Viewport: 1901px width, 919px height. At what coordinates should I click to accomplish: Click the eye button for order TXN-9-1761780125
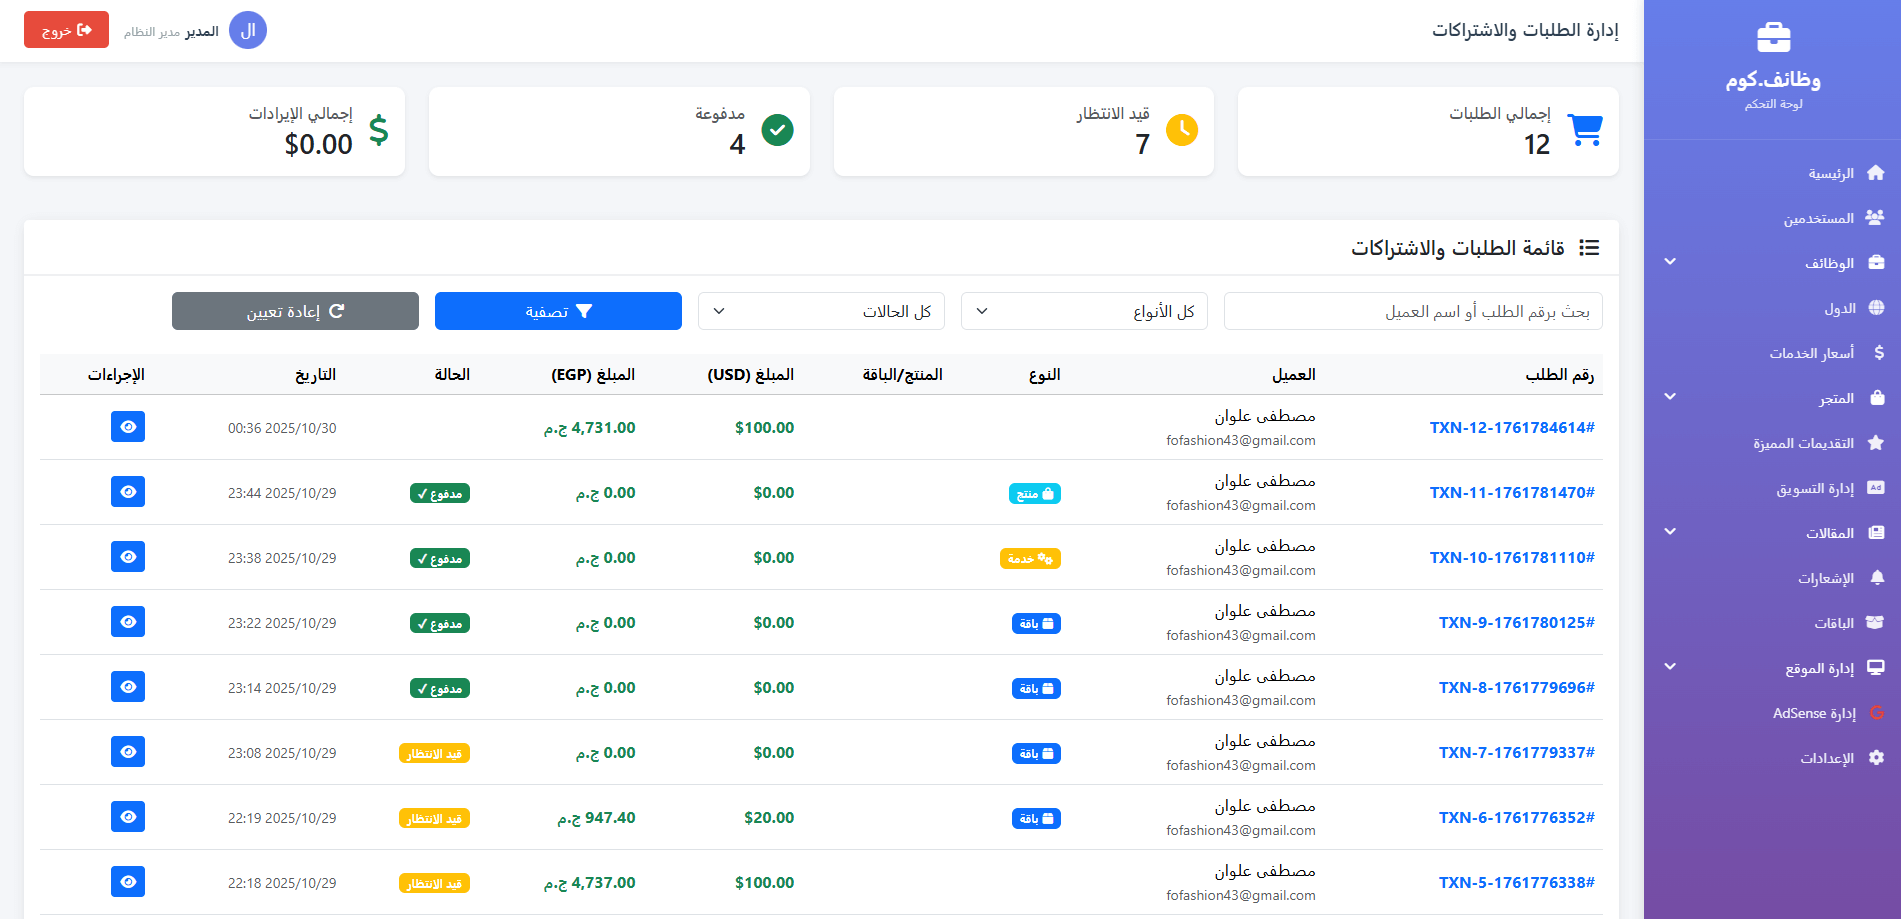(x=128, y=622)
